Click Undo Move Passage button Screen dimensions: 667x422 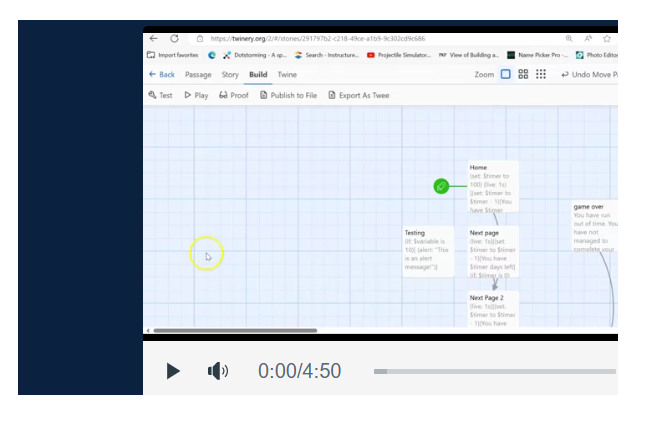[589, 74]
